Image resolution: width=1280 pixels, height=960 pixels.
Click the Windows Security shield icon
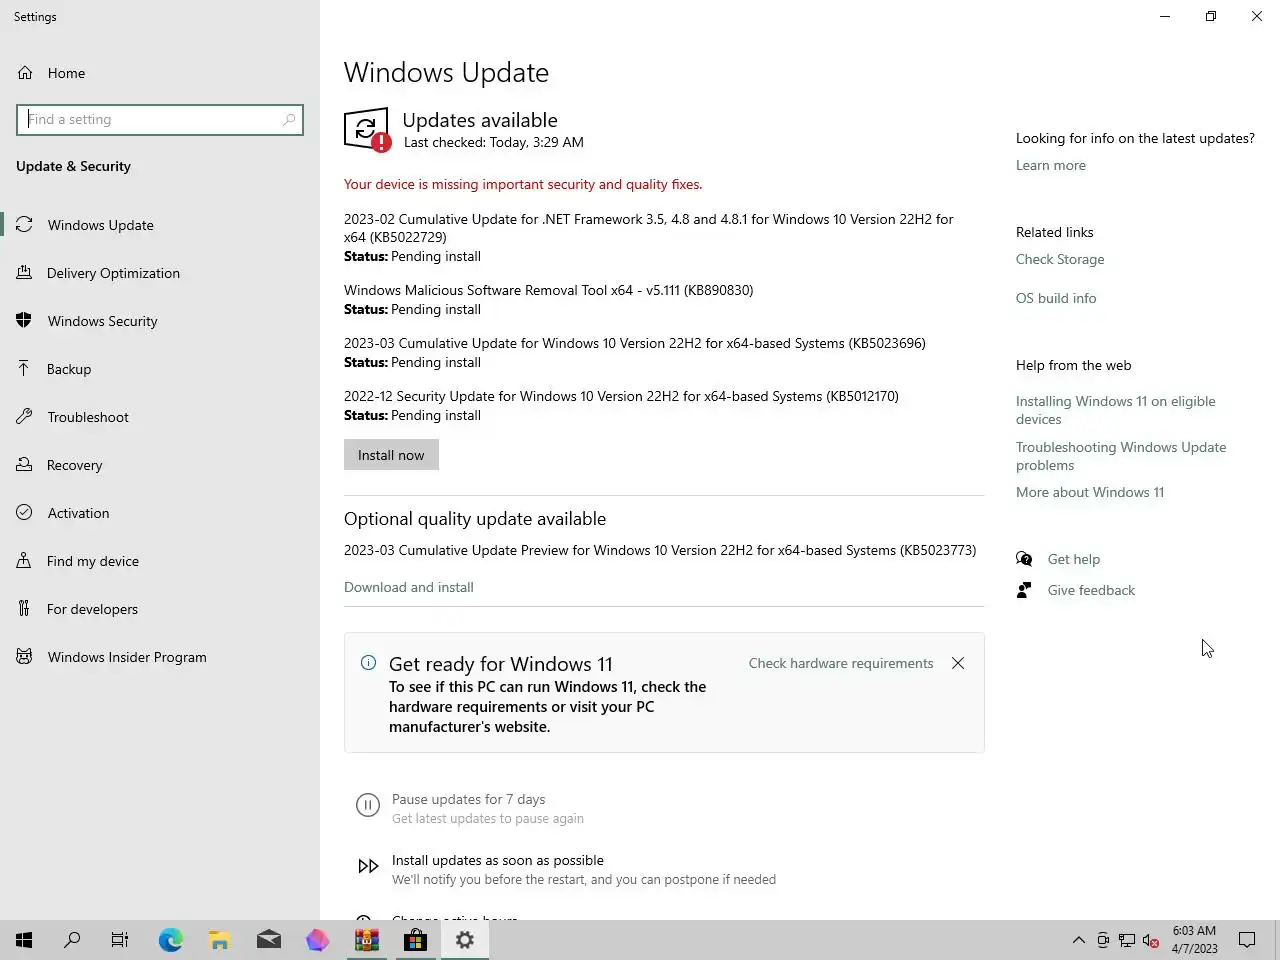tap(25, 321)
